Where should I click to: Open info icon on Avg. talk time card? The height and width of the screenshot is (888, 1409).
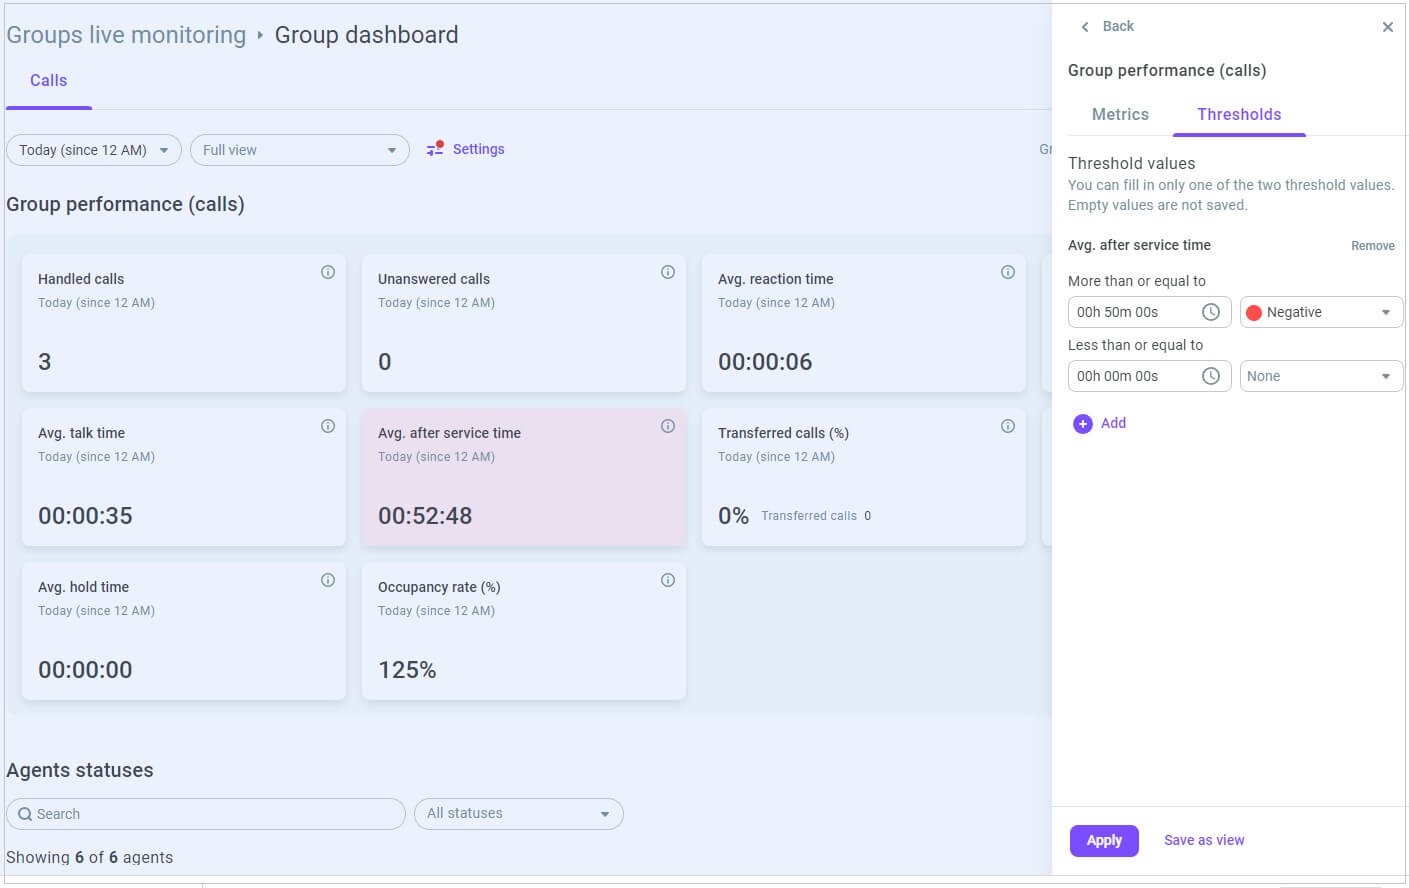(328, 426)
